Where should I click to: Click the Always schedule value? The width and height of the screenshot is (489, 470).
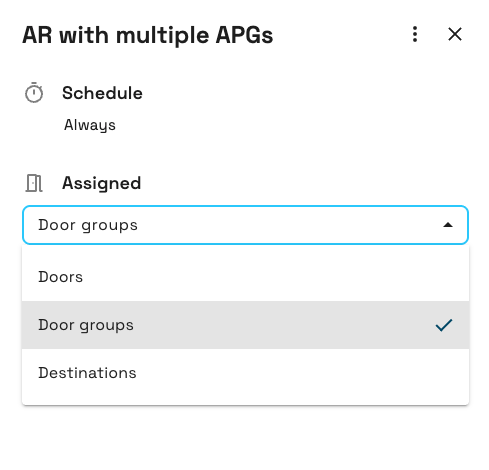[90, 125]
